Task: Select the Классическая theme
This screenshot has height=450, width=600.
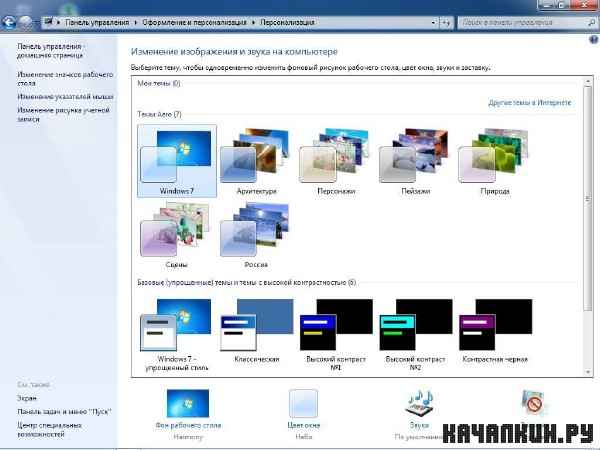Action: (x=256, y=331)
